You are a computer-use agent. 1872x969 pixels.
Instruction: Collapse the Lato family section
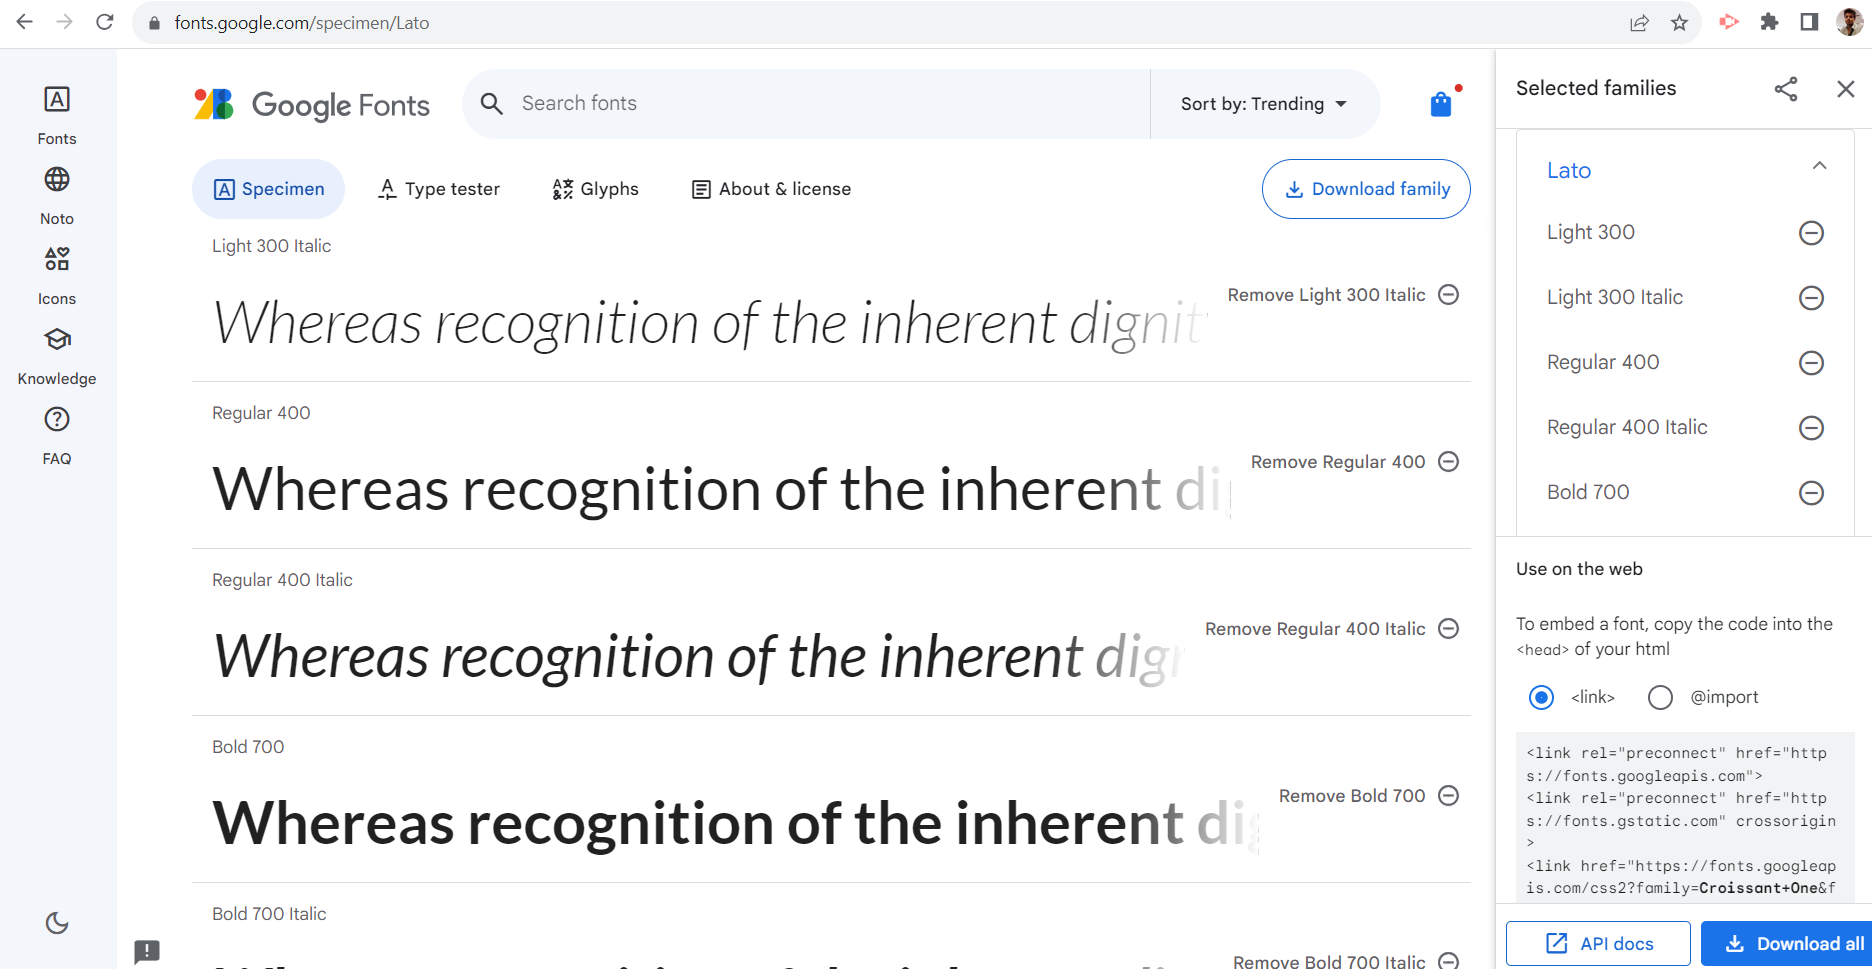pos(1819,167)
